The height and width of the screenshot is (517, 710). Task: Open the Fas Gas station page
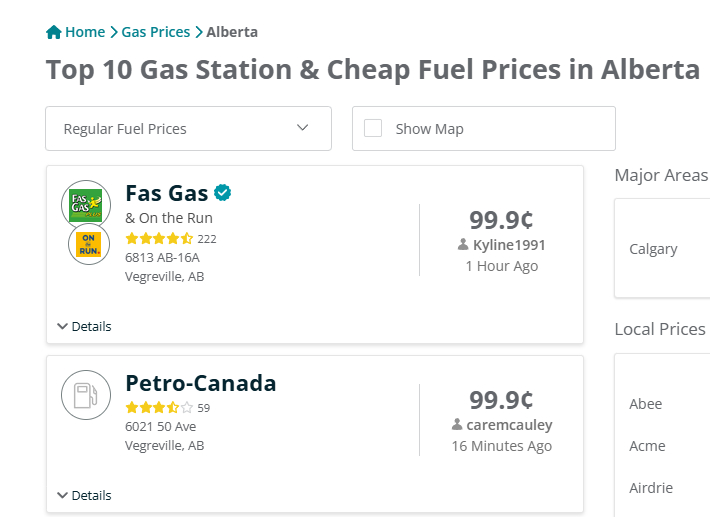coord(166,192)
